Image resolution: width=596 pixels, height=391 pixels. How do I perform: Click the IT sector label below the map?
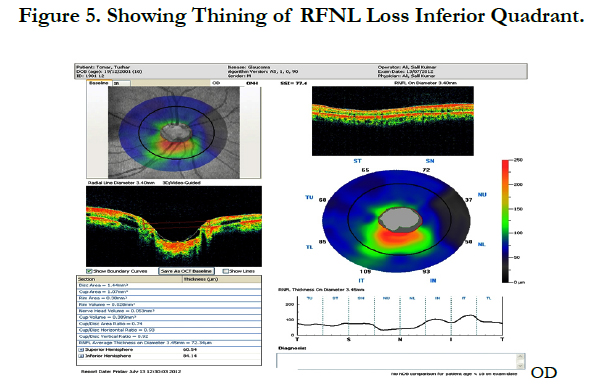[x=361, y=280]
